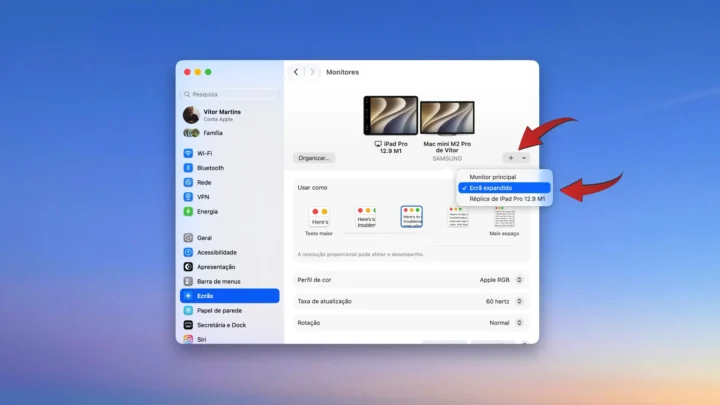Go forward with the right chevron
Viewport: 720px width, 405px height.
[312, 72]
